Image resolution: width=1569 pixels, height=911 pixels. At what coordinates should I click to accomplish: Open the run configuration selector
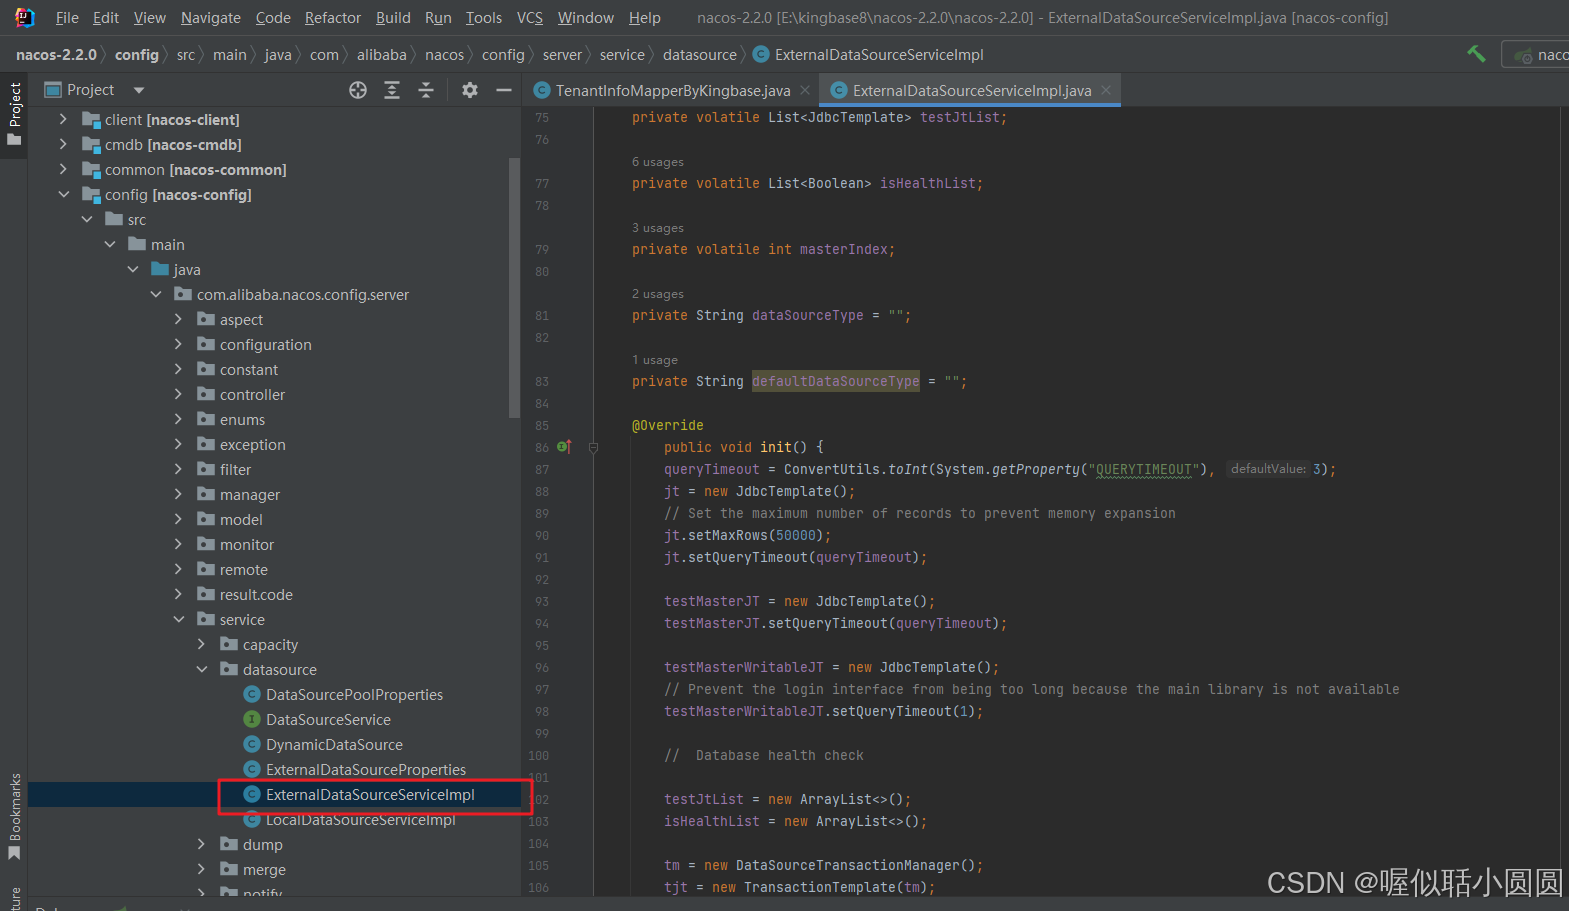(x=1536, y=55)
